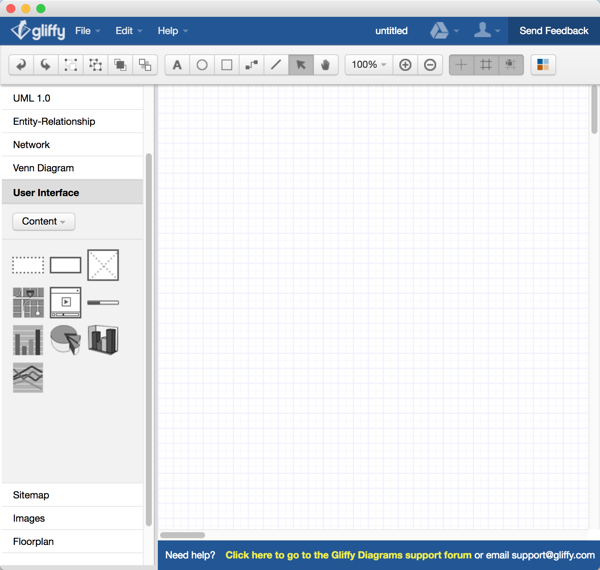Open the zoom level 100% dropdown
Image resolution: width=600 pixels, height=570 pixels.
[x=369, y=65]
